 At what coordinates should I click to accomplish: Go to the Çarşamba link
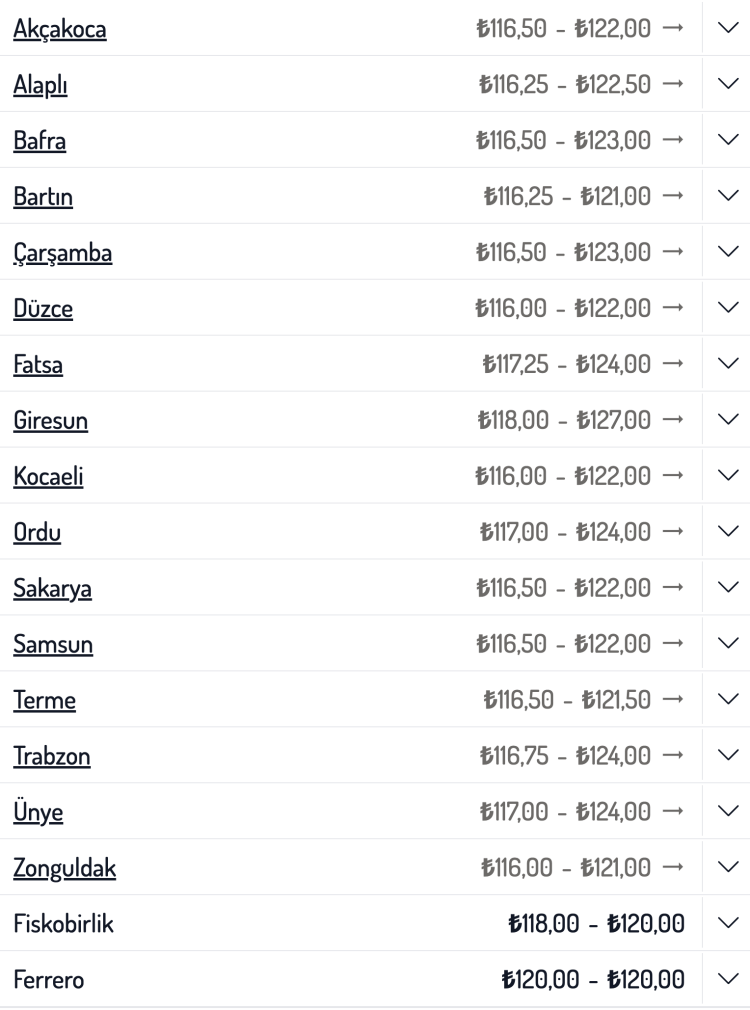[62, 254]
